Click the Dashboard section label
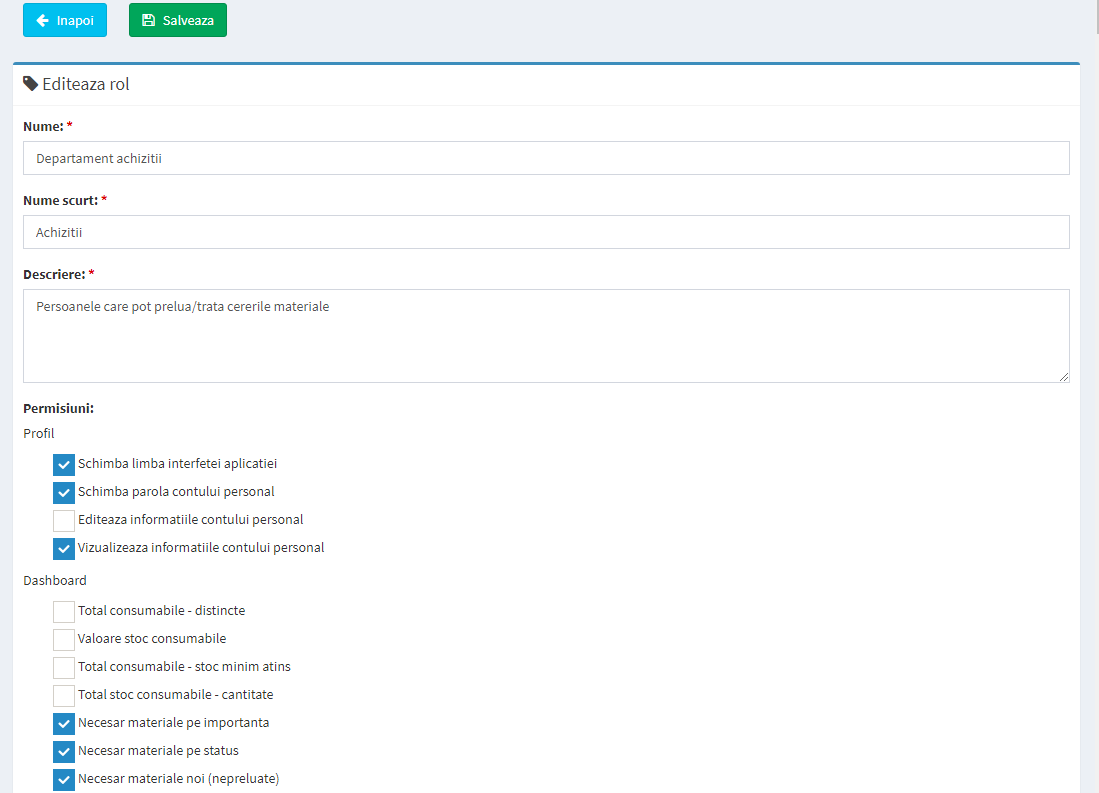 (x=55, y=581)
